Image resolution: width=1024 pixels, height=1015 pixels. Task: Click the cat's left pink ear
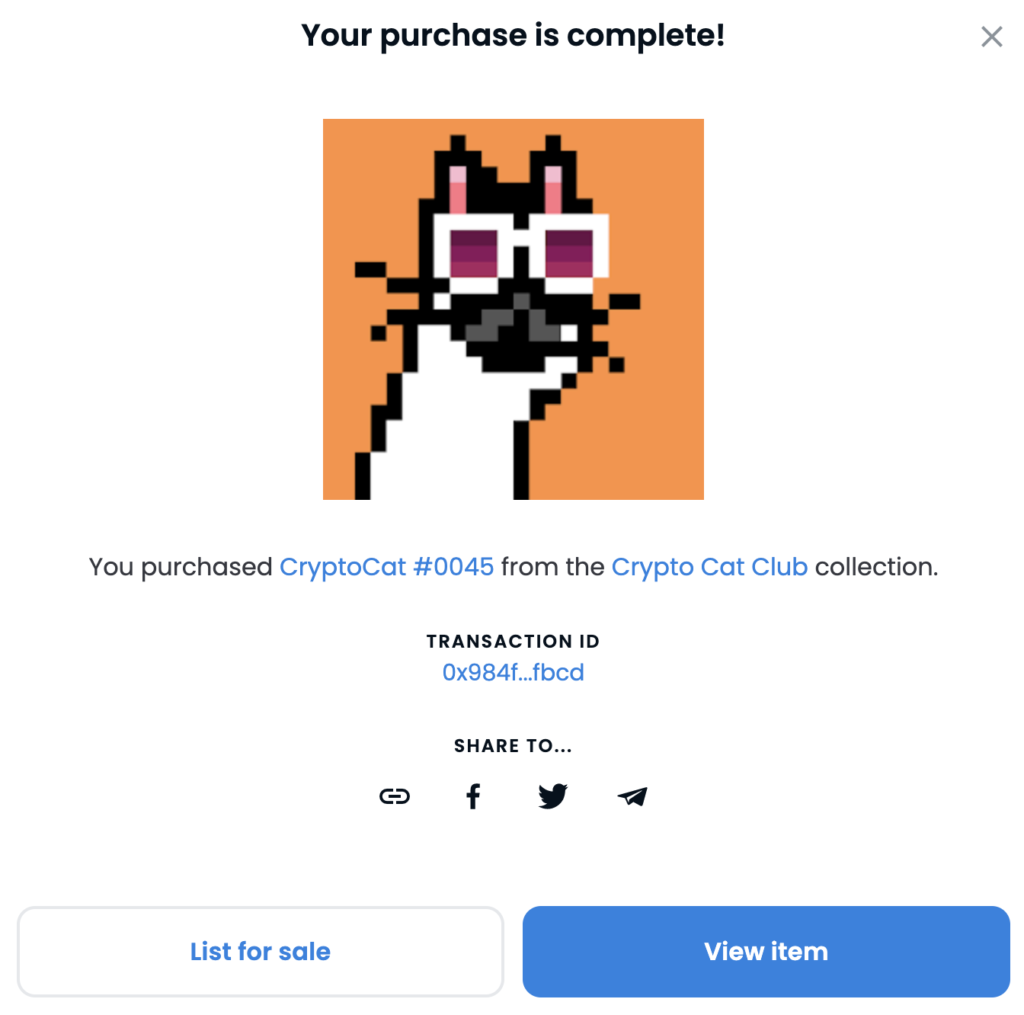point(458,190)
